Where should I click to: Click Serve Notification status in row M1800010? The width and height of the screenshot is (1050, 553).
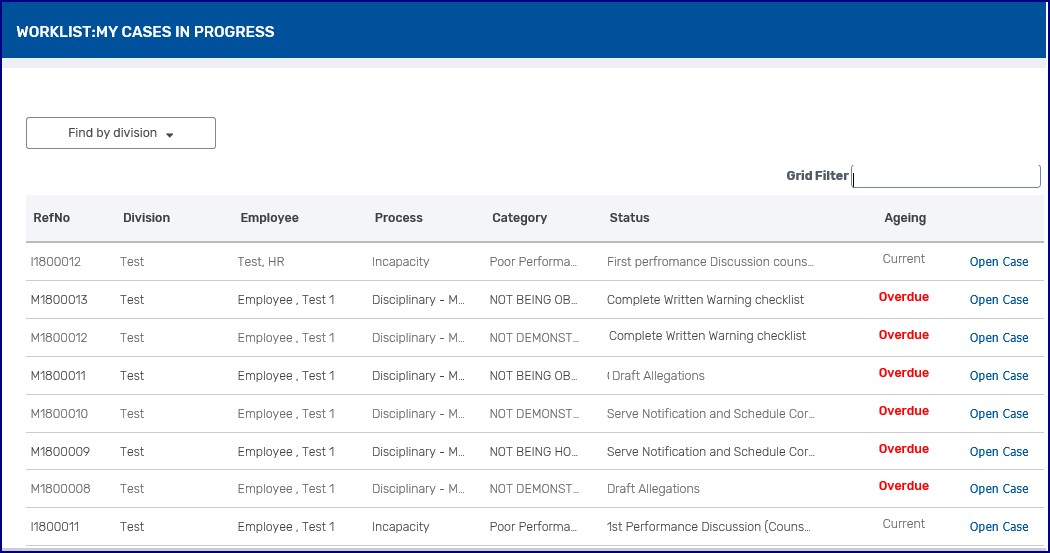710,414
